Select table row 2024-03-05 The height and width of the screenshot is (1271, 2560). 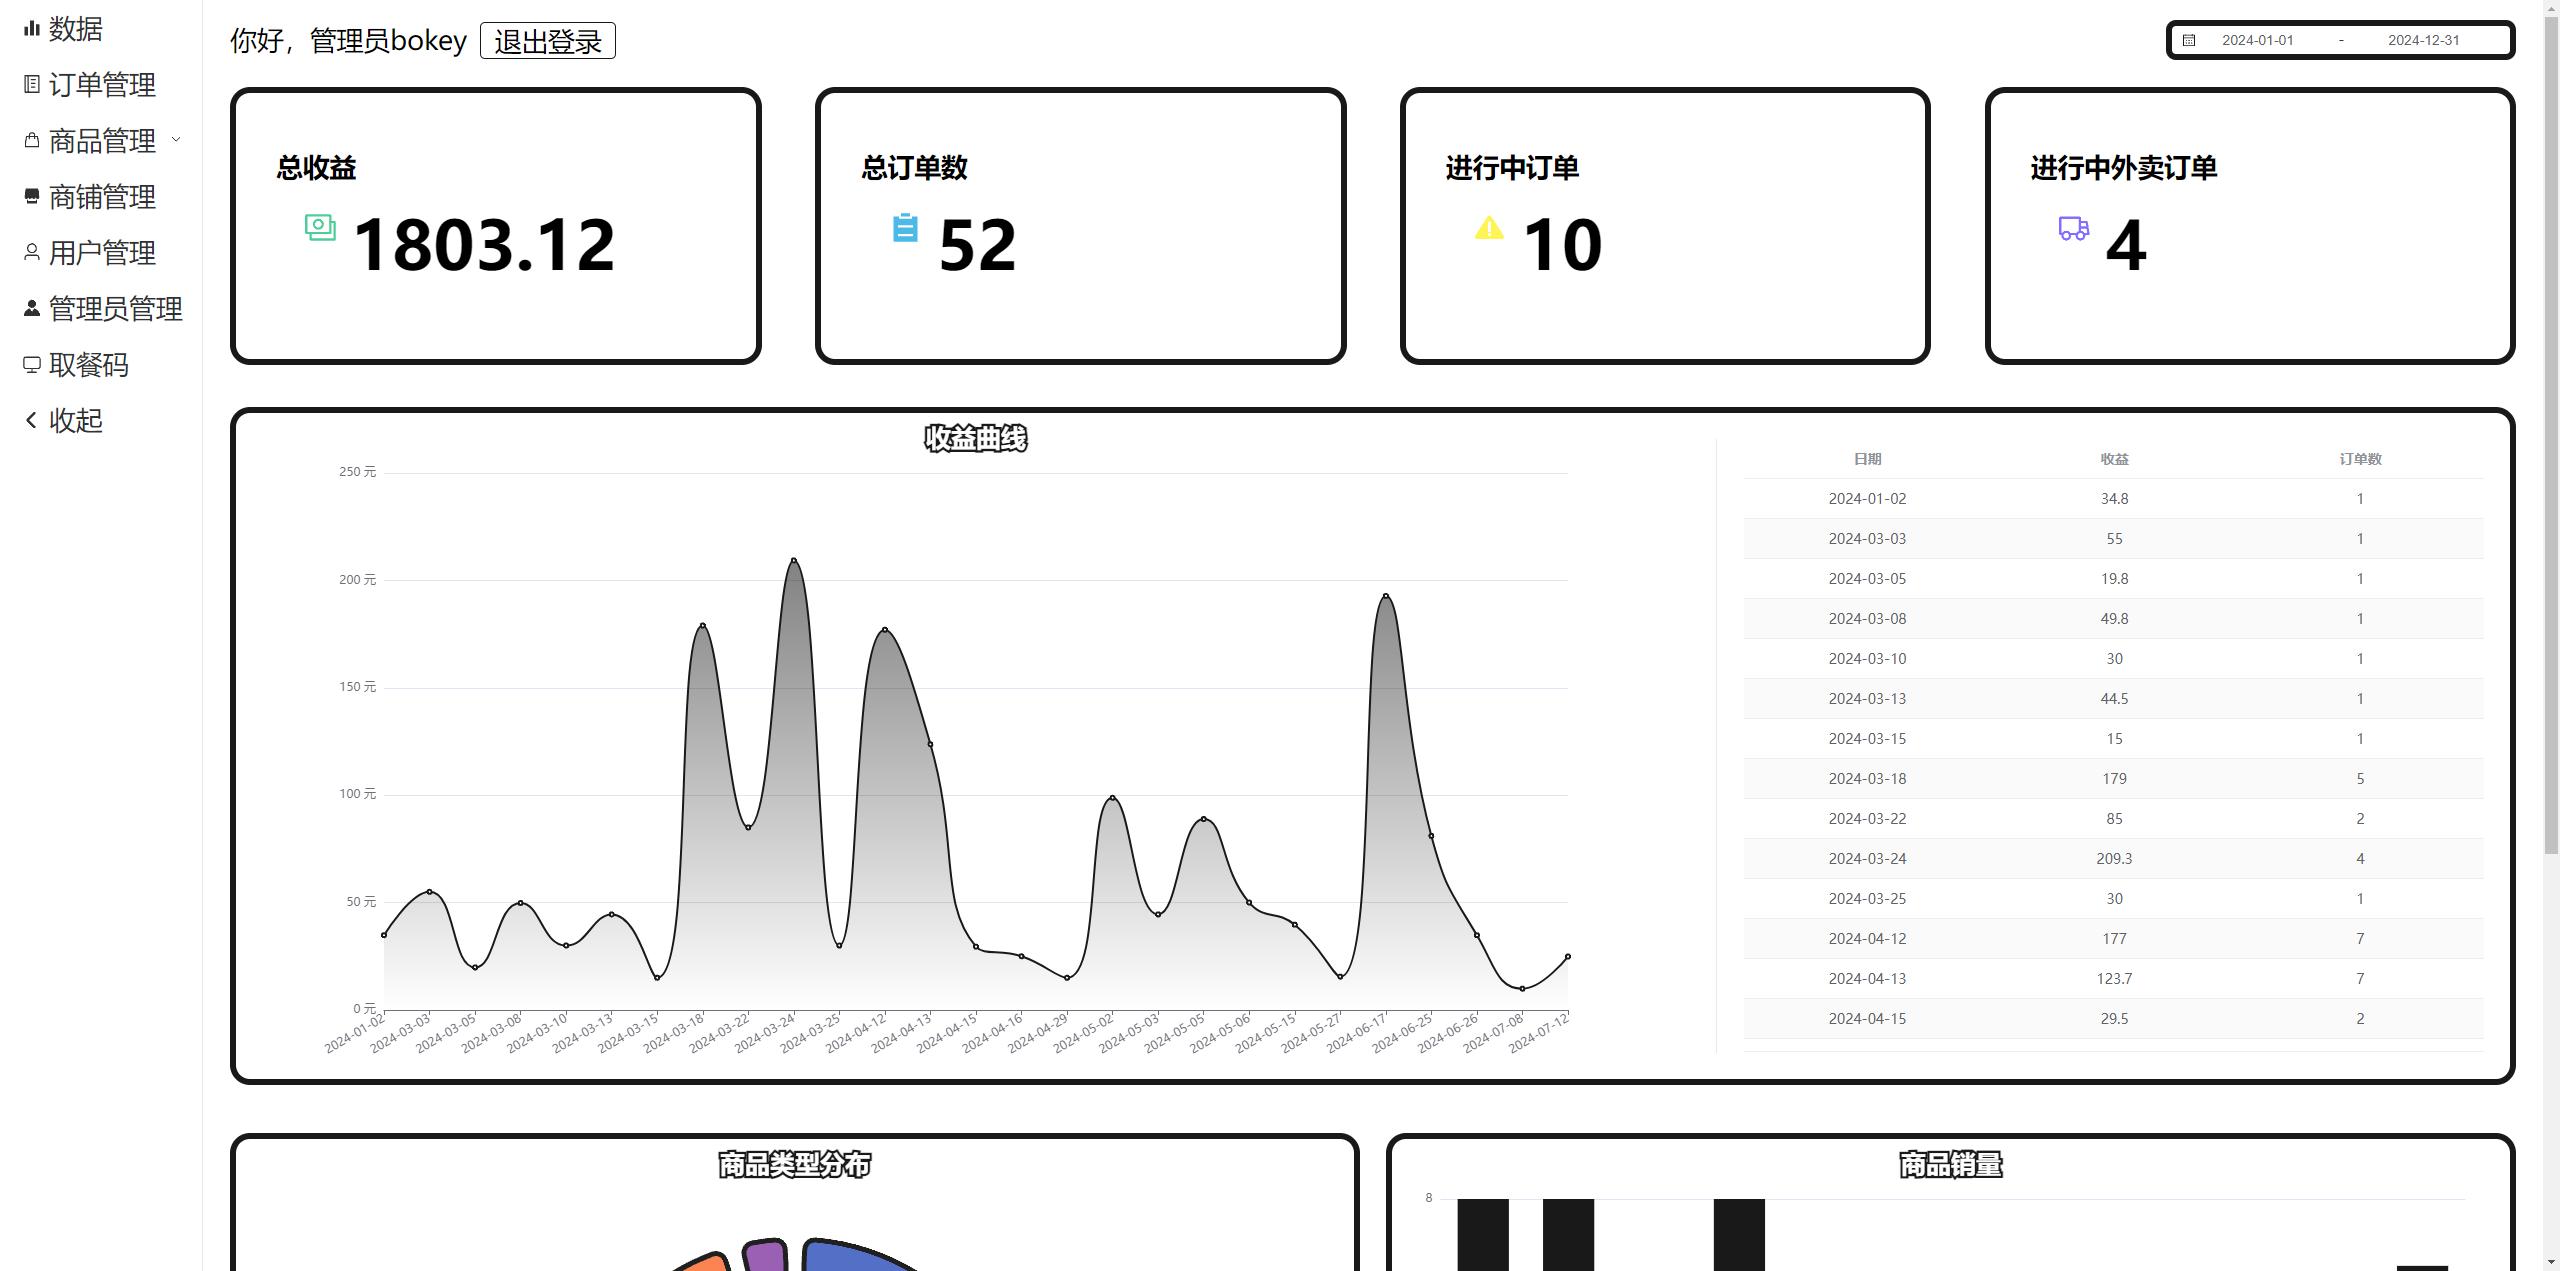pyautogui.click(x=2114, y=579)
